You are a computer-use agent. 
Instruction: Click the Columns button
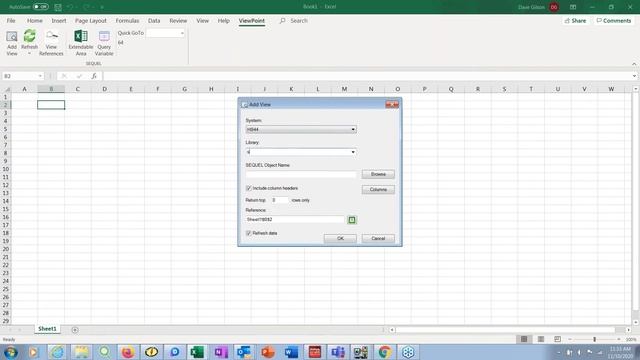click(x=378, y=189)
